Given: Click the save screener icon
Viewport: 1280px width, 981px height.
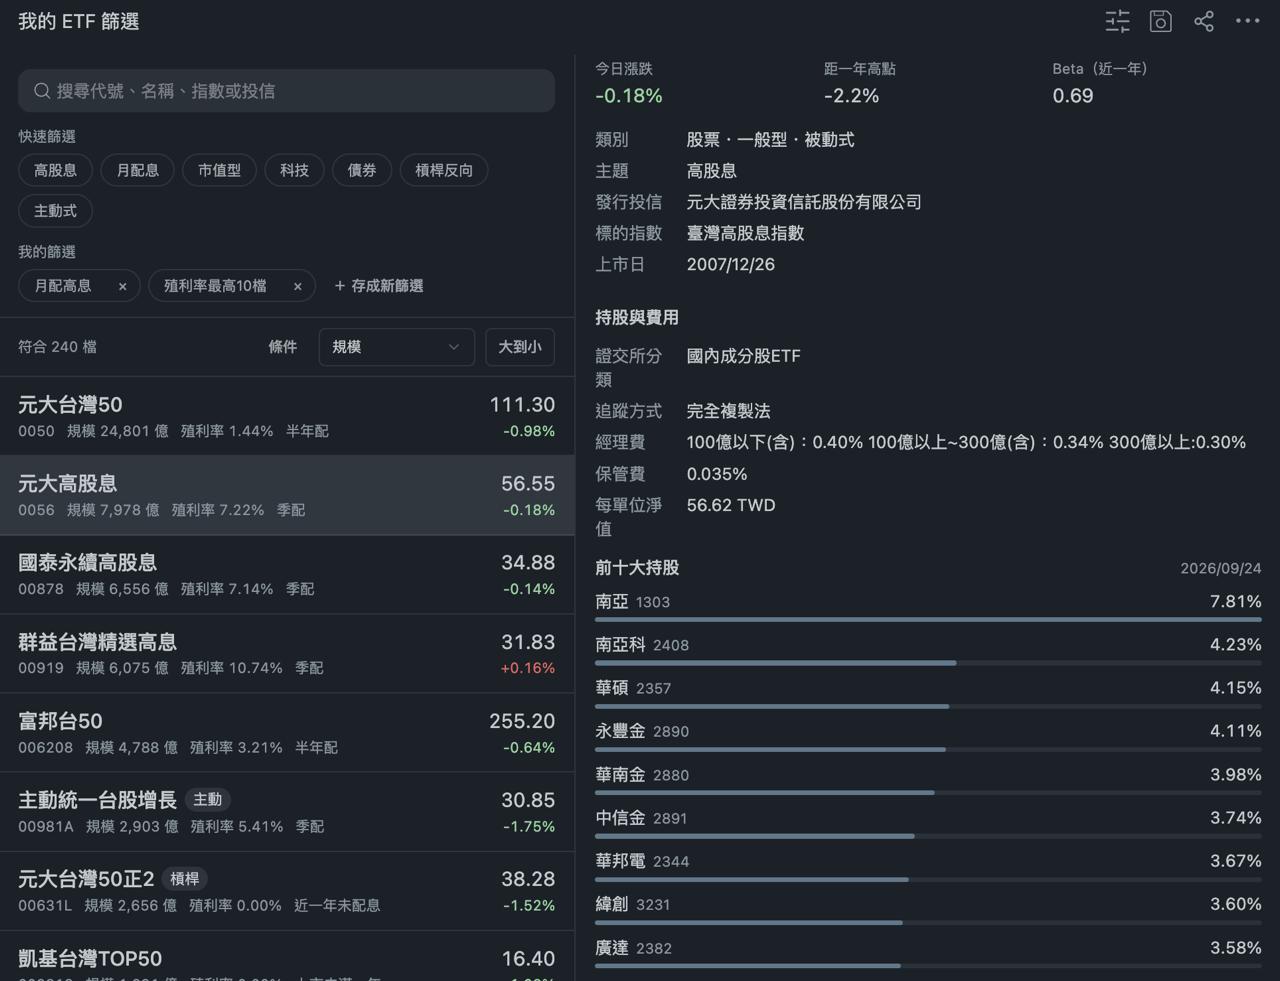Looking at the screenshot, I should pos(1160,21).
